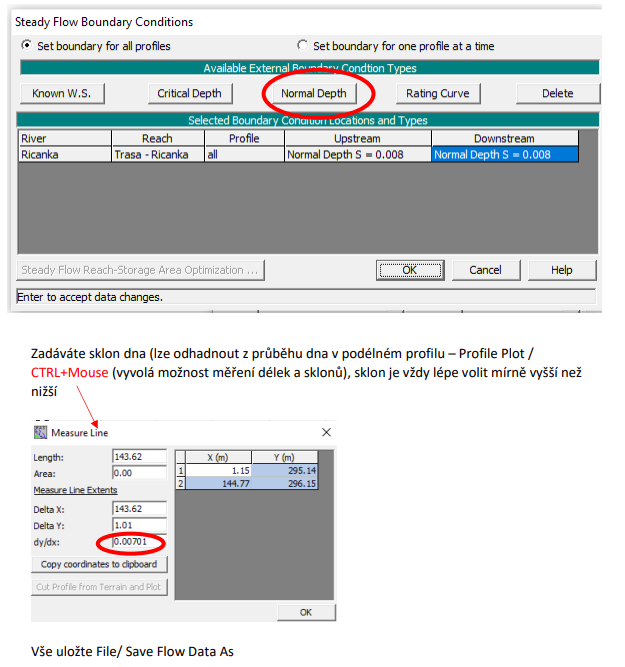Select the Downstream Normal Depth cell
The height and width of the screenshot is (667, 625).
coord(504,155)
